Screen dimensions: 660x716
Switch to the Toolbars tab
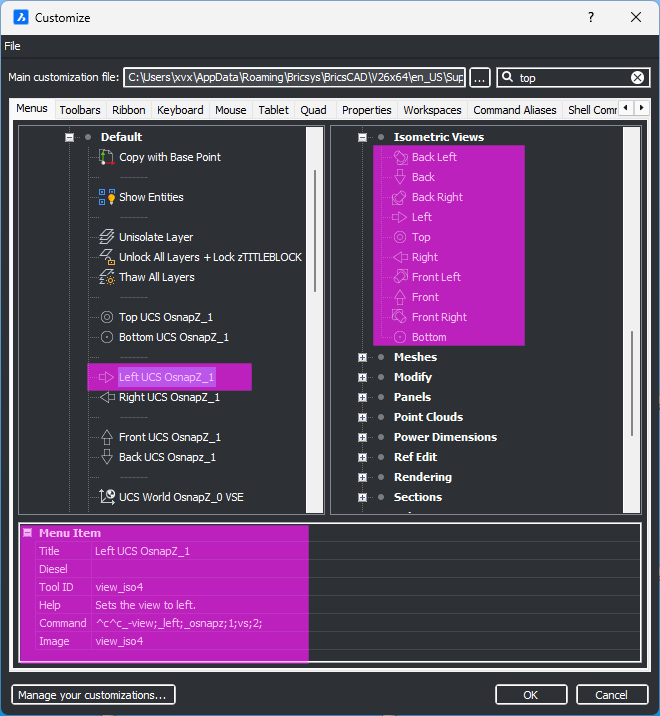pos(80,110)
